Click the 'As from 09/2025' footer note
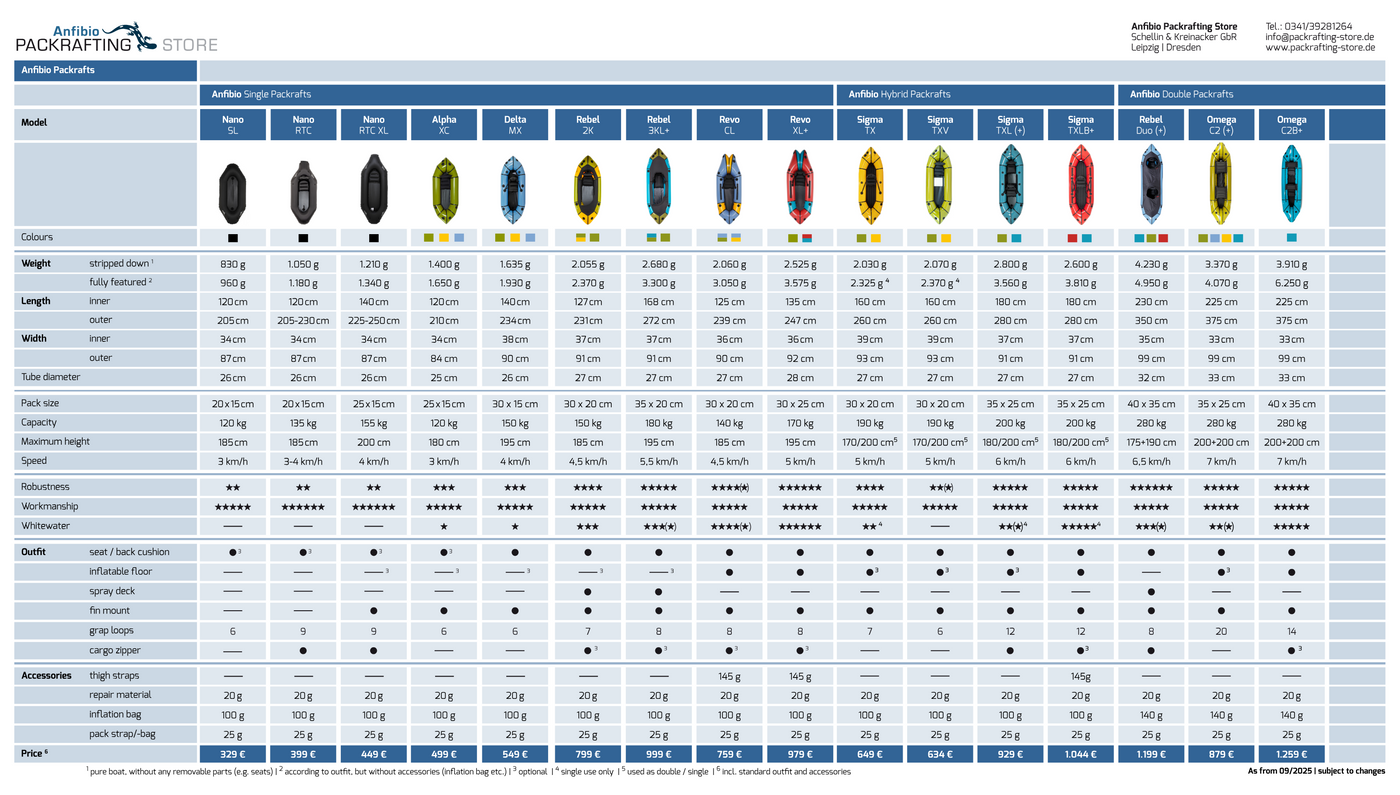This screenshot has width=1400, height=795. tap(1316, 771)
